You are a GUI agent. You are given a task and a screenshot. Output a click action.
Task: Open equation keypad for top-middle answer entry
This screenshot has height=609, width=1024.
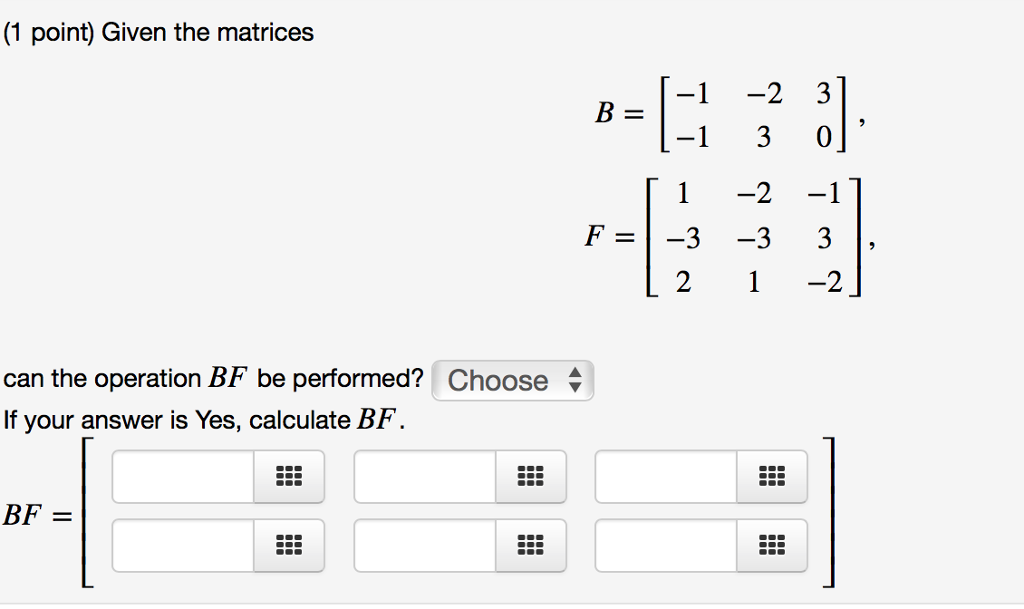pyautogui.click(x=530, y=477)
